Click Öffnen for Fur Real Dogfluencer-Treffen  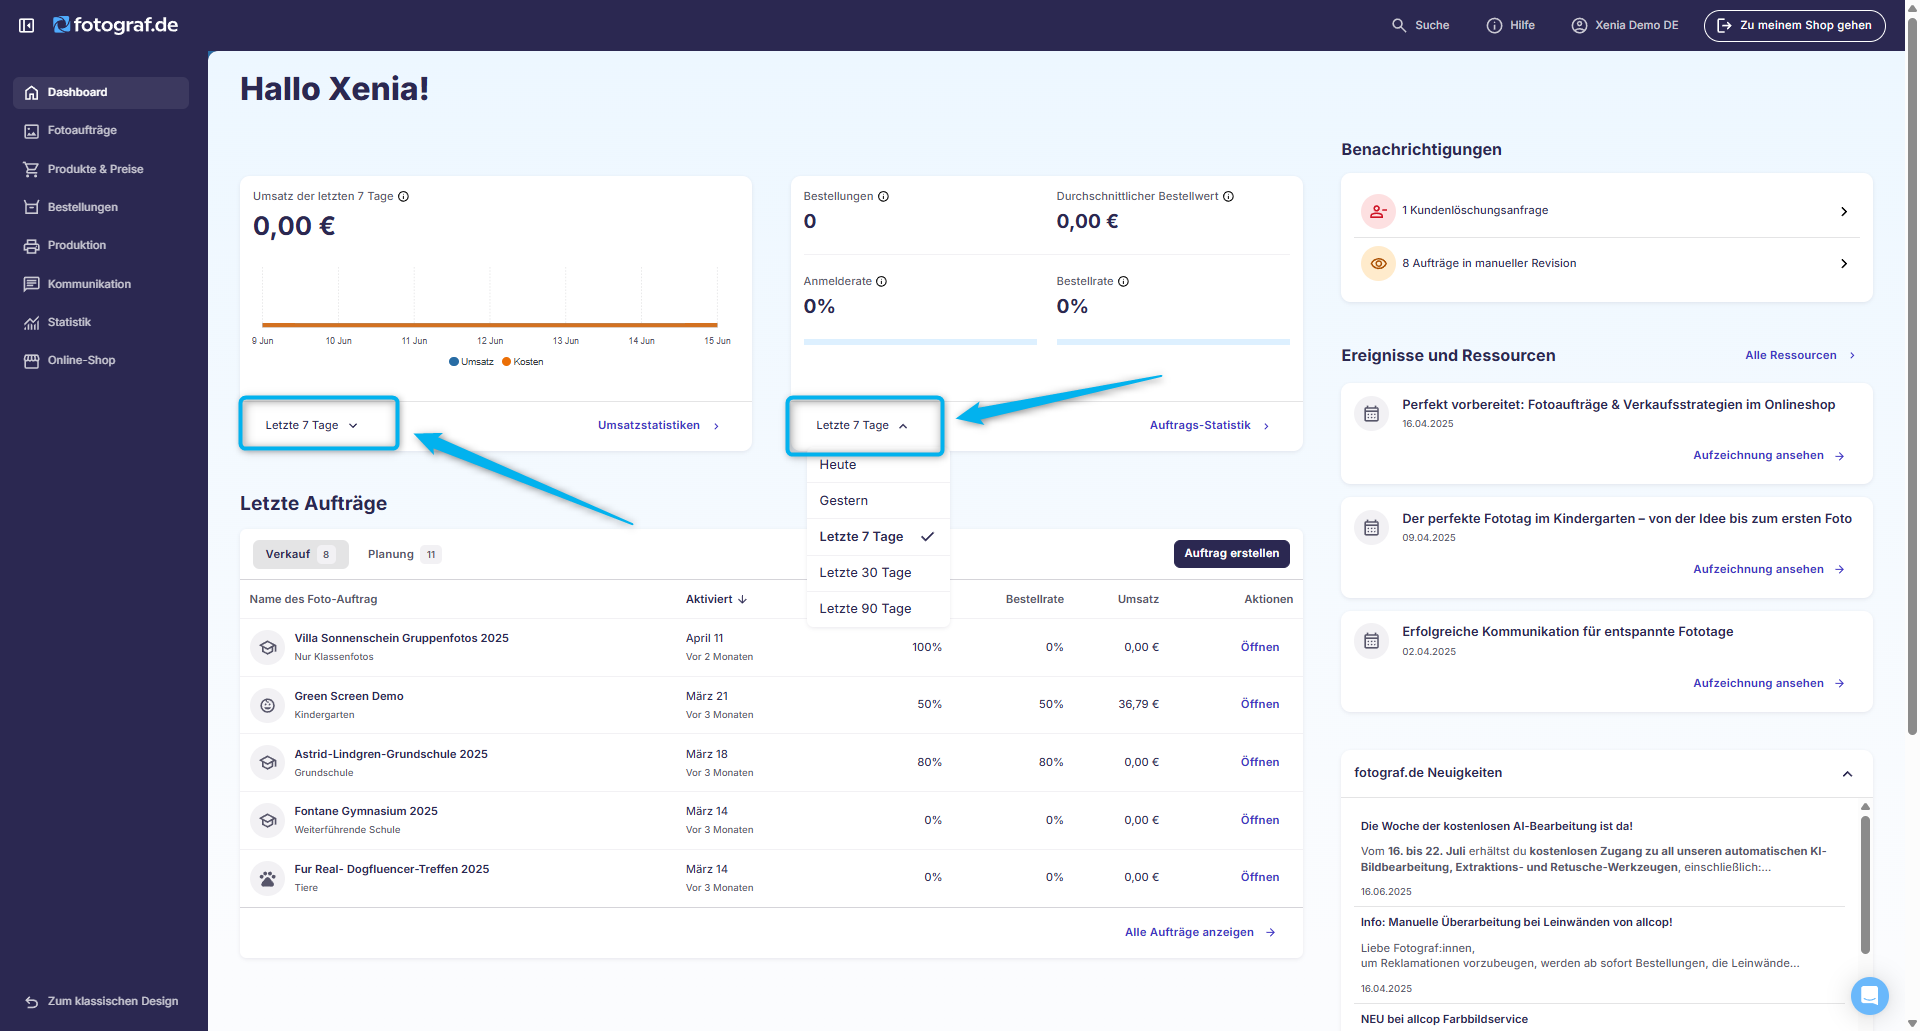pos(1260,877)
